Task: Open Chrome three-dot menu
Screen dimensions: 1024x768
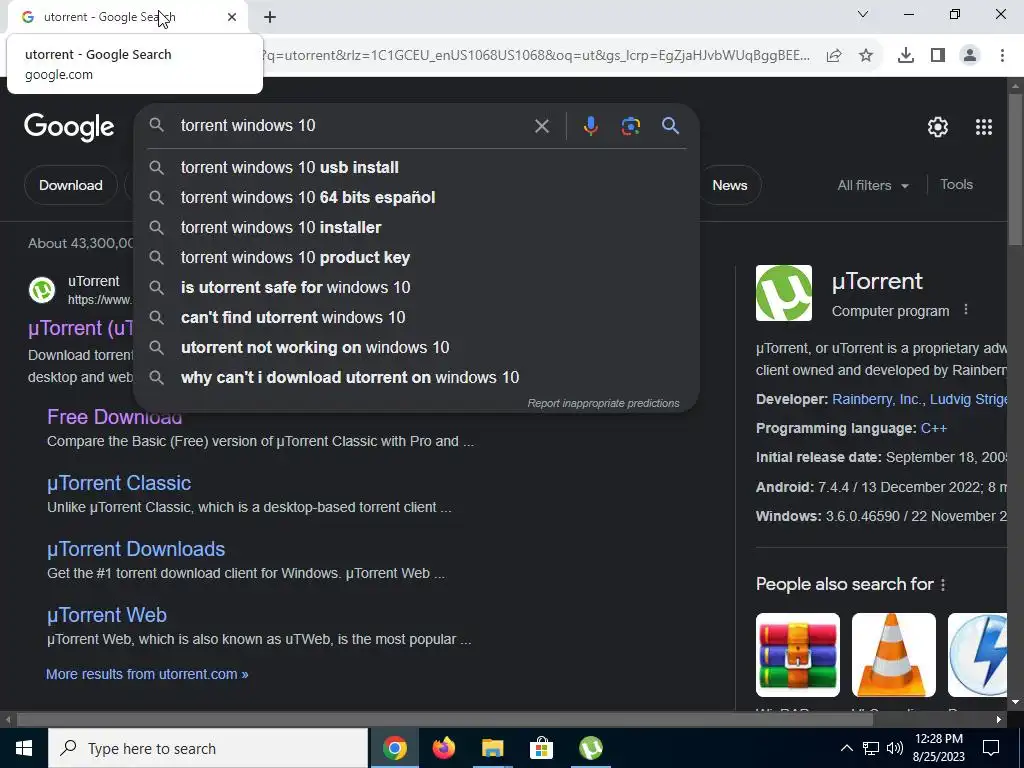Action: pos(1002,56)
